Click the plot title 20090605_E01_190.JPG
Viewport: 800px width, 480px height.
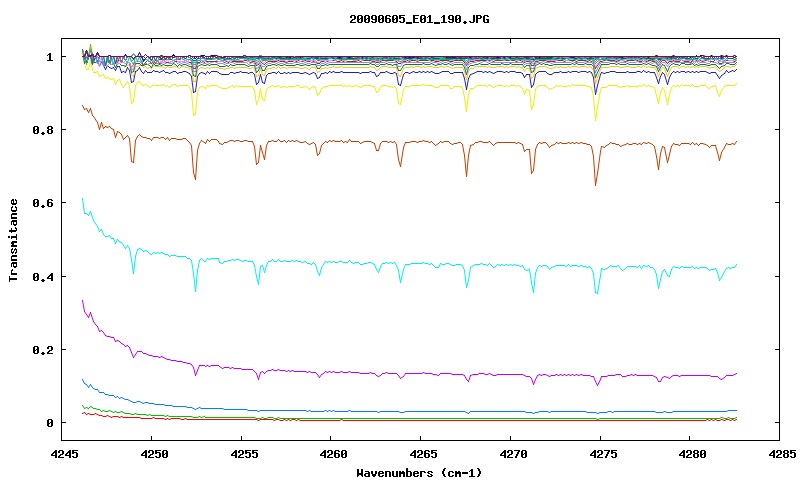click(x=419, y=19)
